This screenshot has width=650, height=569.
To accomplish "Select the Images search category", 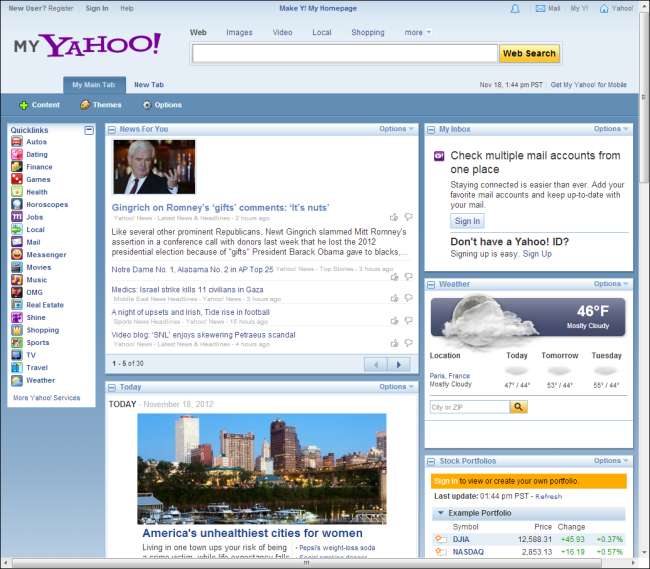I will coord(239,32).
